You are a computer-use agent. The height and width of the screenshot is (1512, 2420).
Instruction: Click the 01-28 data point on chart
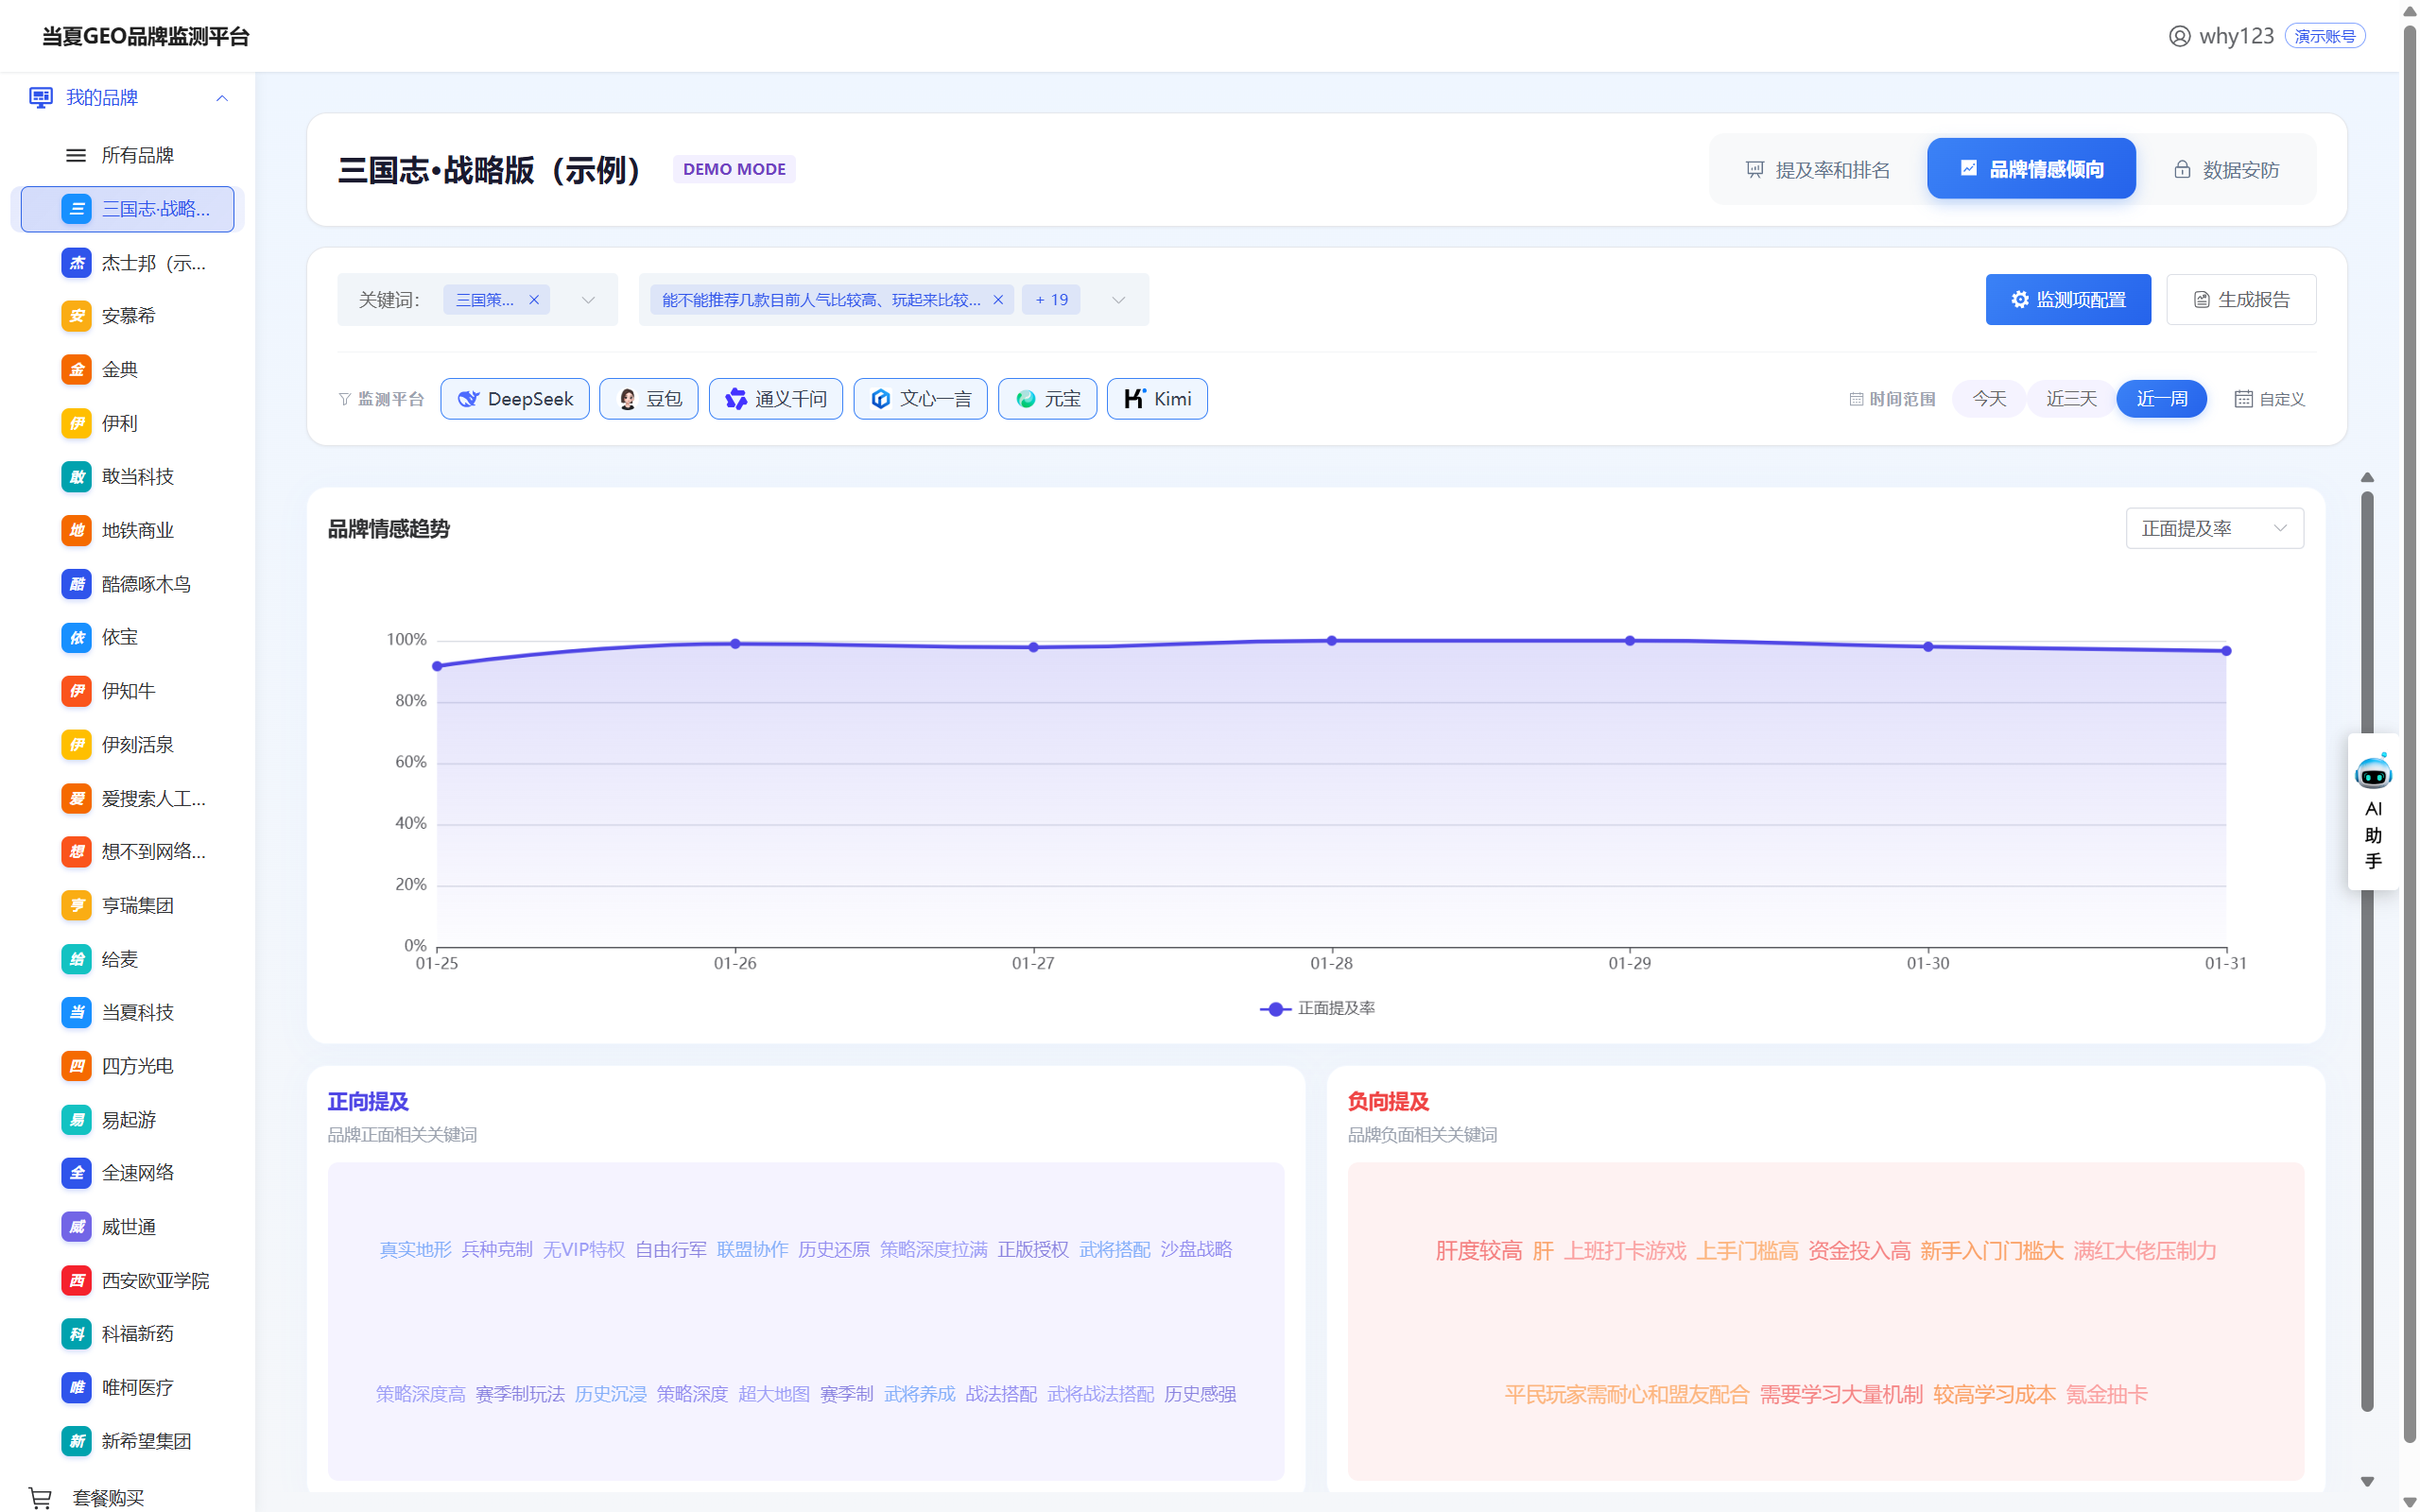[x=1331, y=641]
